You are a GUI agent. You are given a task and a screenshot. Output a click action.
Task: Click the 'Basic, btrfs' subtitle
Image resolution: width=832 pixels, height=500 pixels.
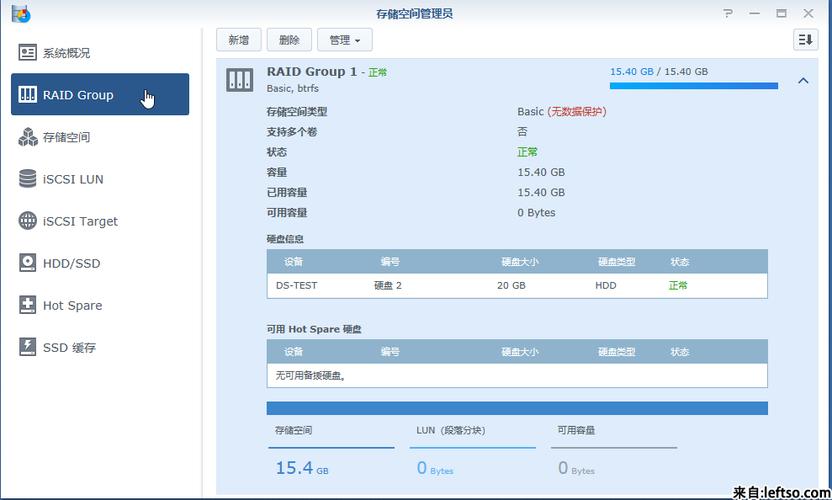[292, 88]
